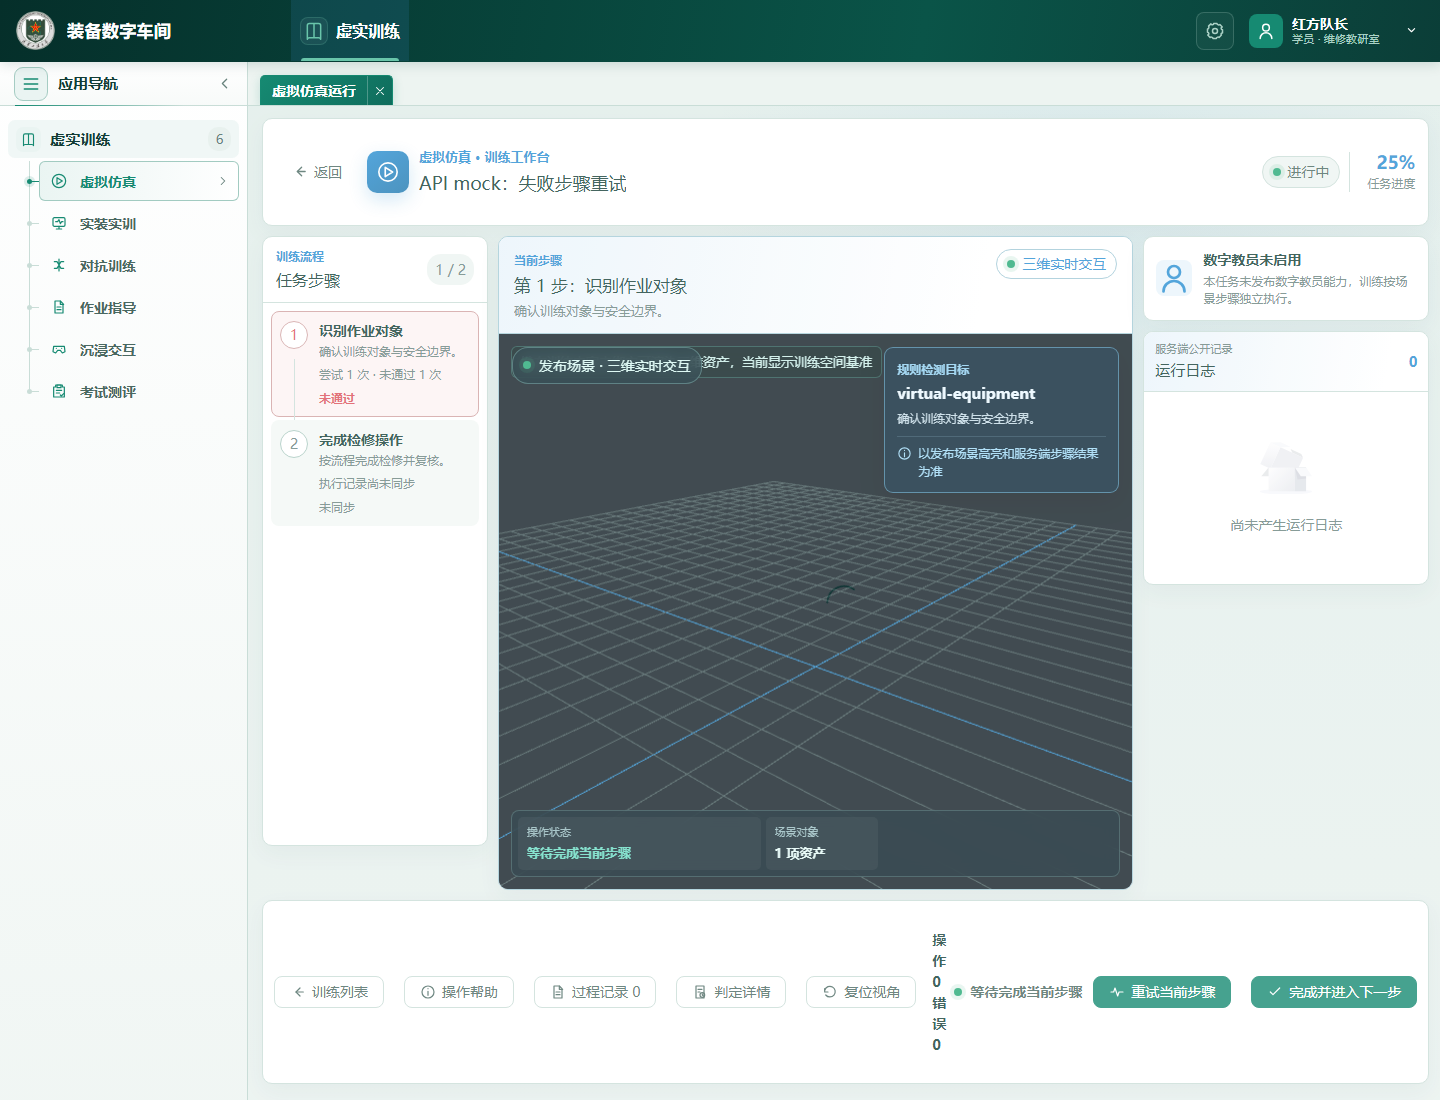Click the 沉浸交互 VR headset icon
Image resolution: width=1440 pixels, height=1100 pixels.
59,349
